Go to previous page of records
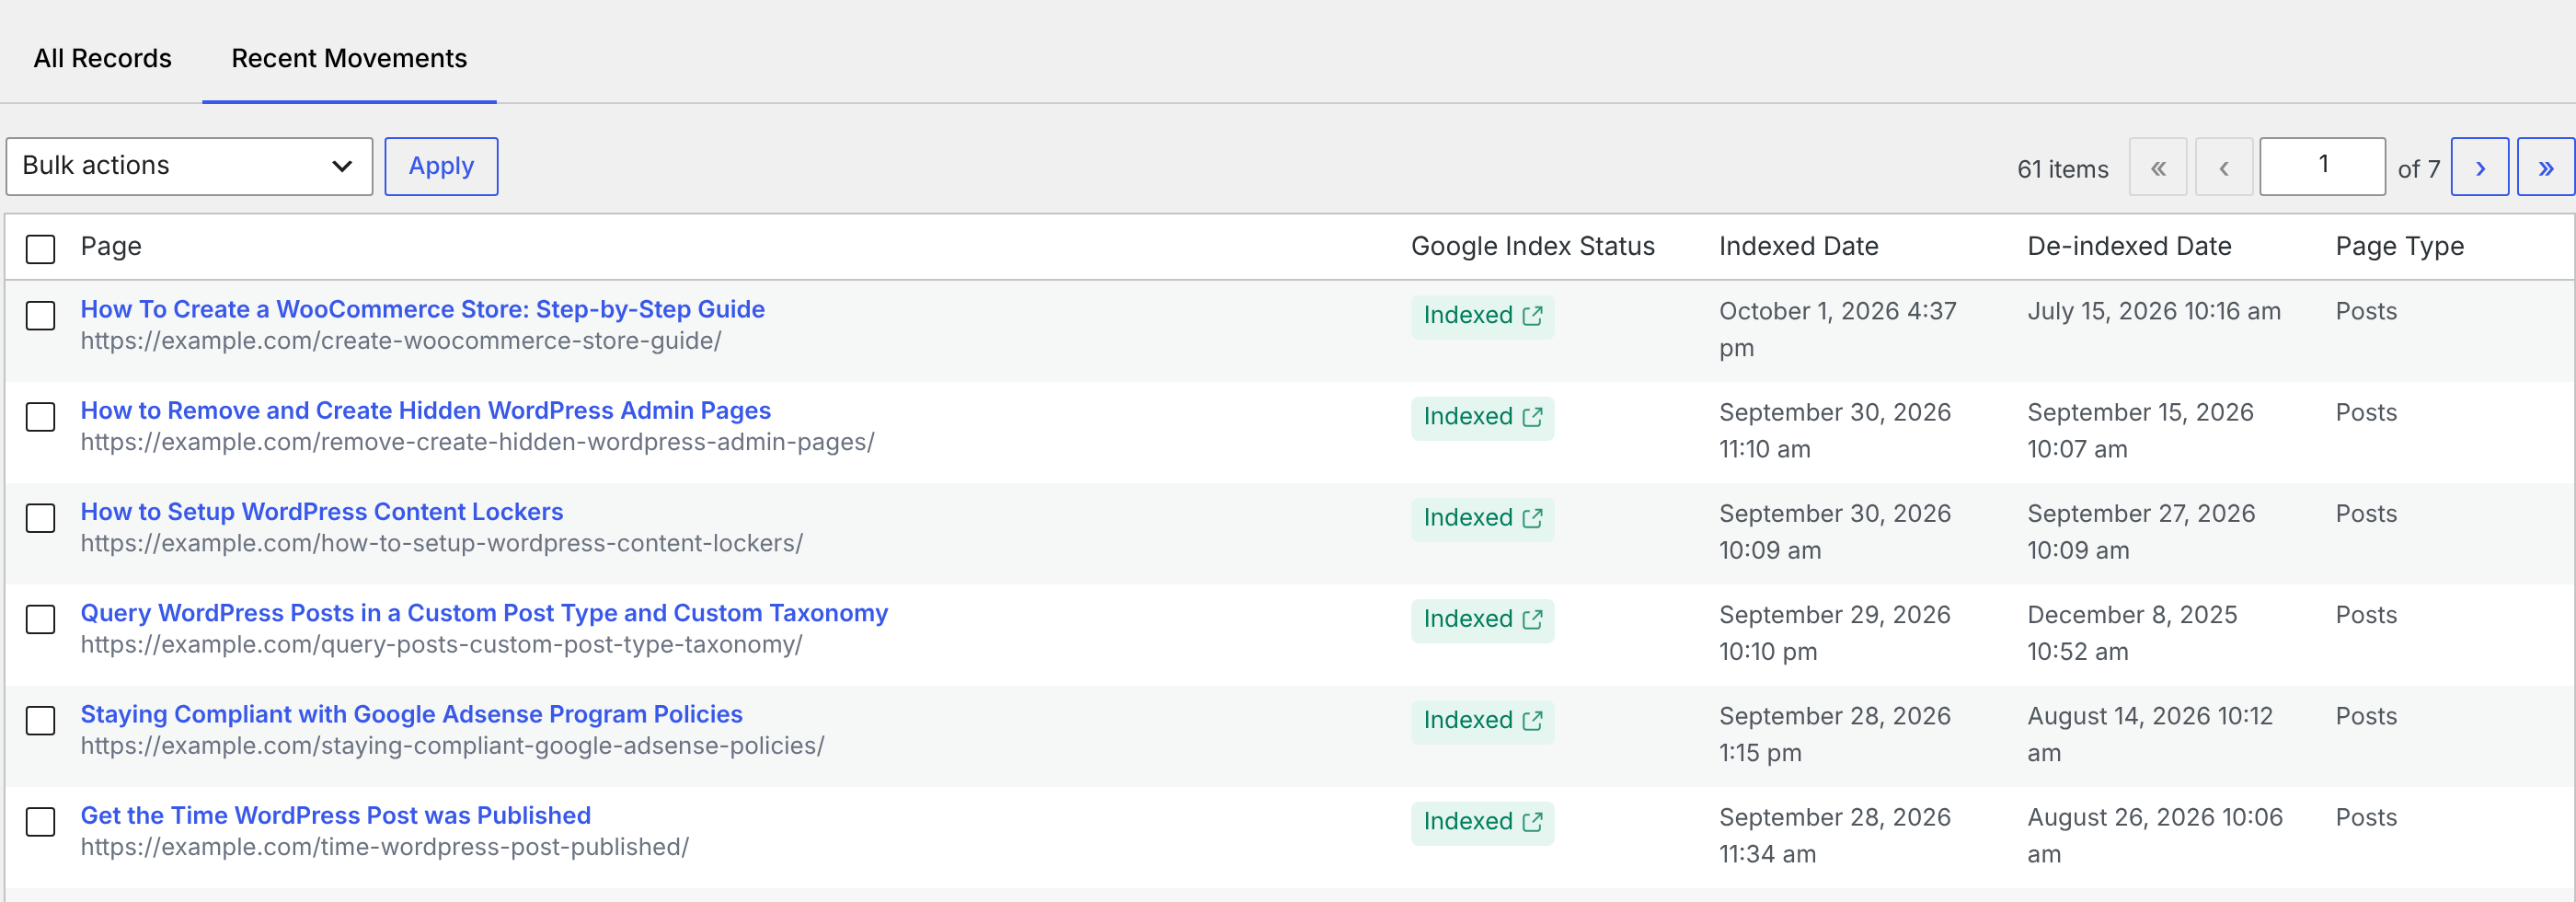The width and height of the screenshot is (2576, 902). click(x=2224, y=167)
